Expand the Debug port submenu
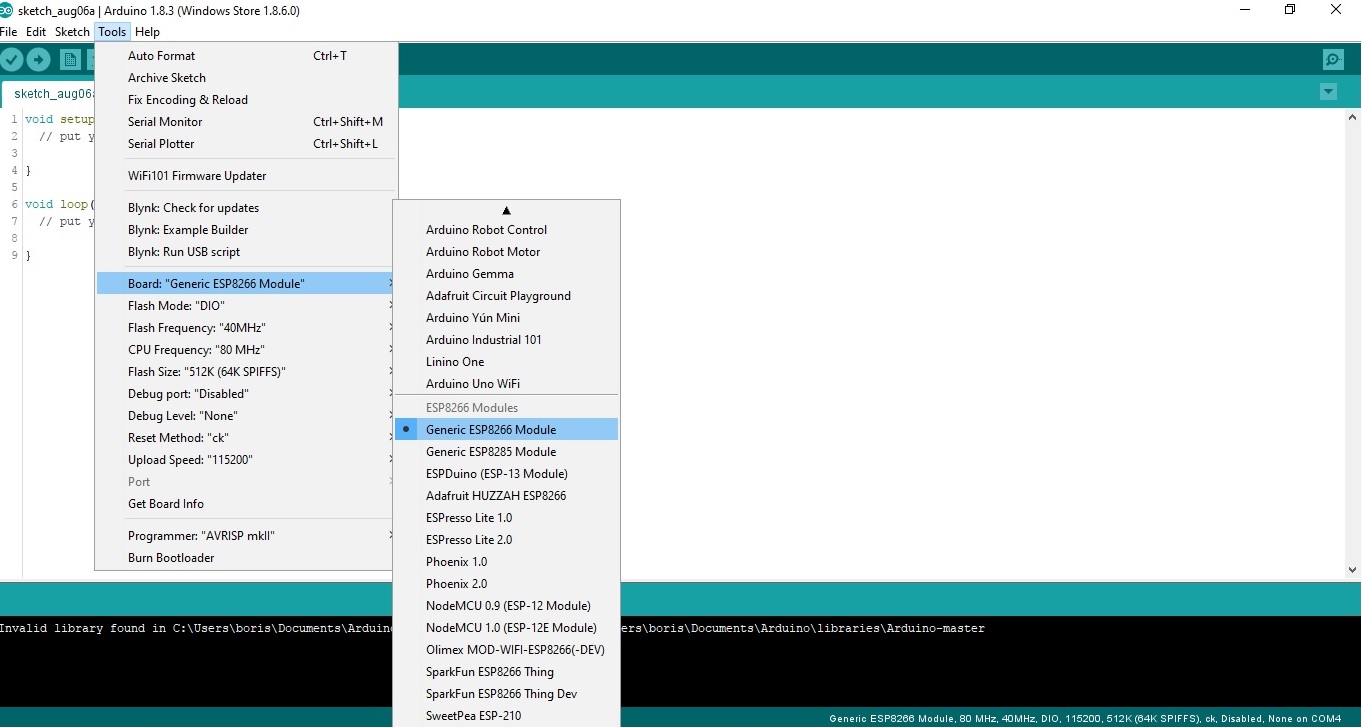This screenshot has height=728, width=1362. [246, 394]
